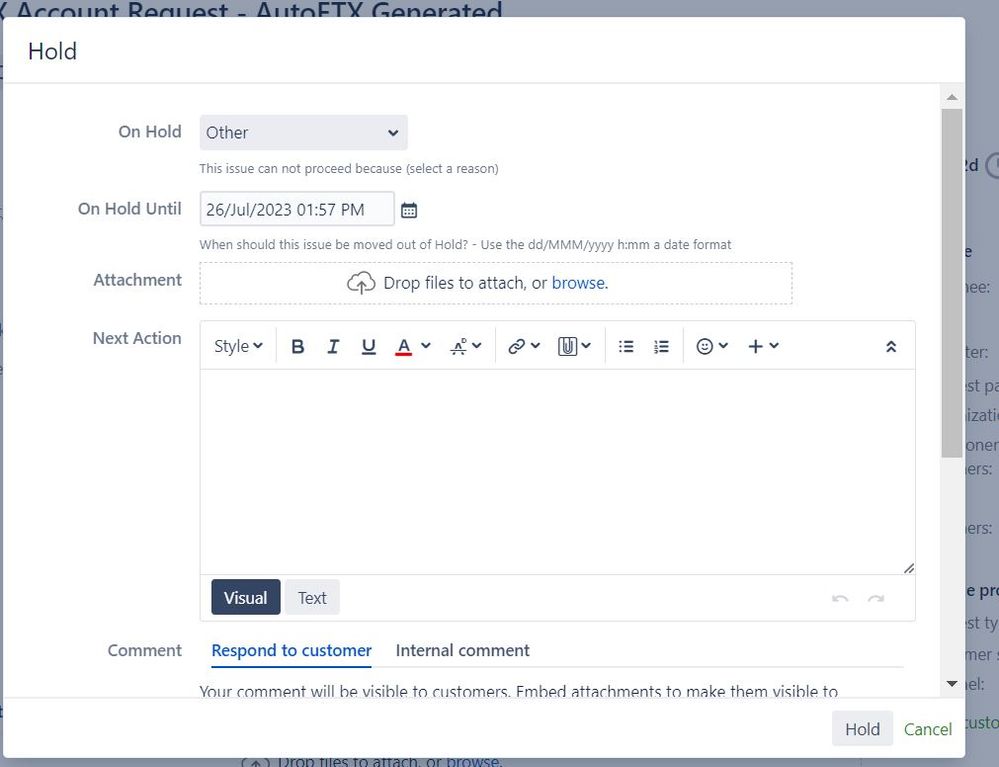Expand the emoji dropdown arrow
999x767 pixels.
pos(723,345)
